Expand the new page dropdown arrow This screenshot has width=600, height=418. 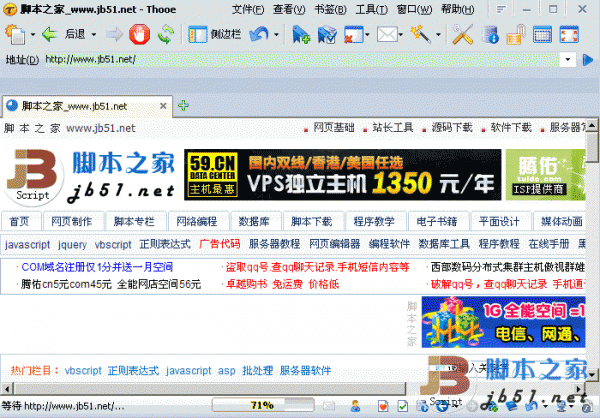pos(33,34)
